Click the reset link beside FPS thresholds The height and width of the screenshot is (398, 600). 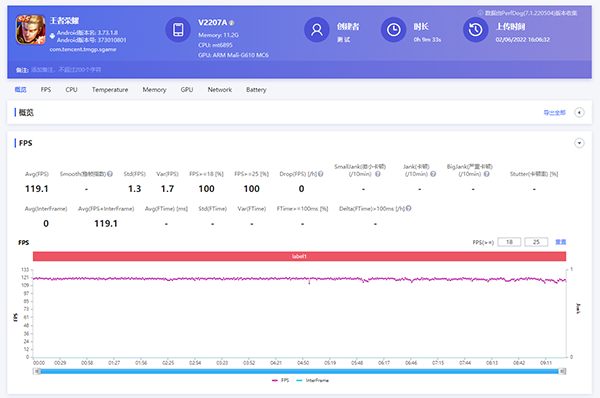[x=561, y=242]
